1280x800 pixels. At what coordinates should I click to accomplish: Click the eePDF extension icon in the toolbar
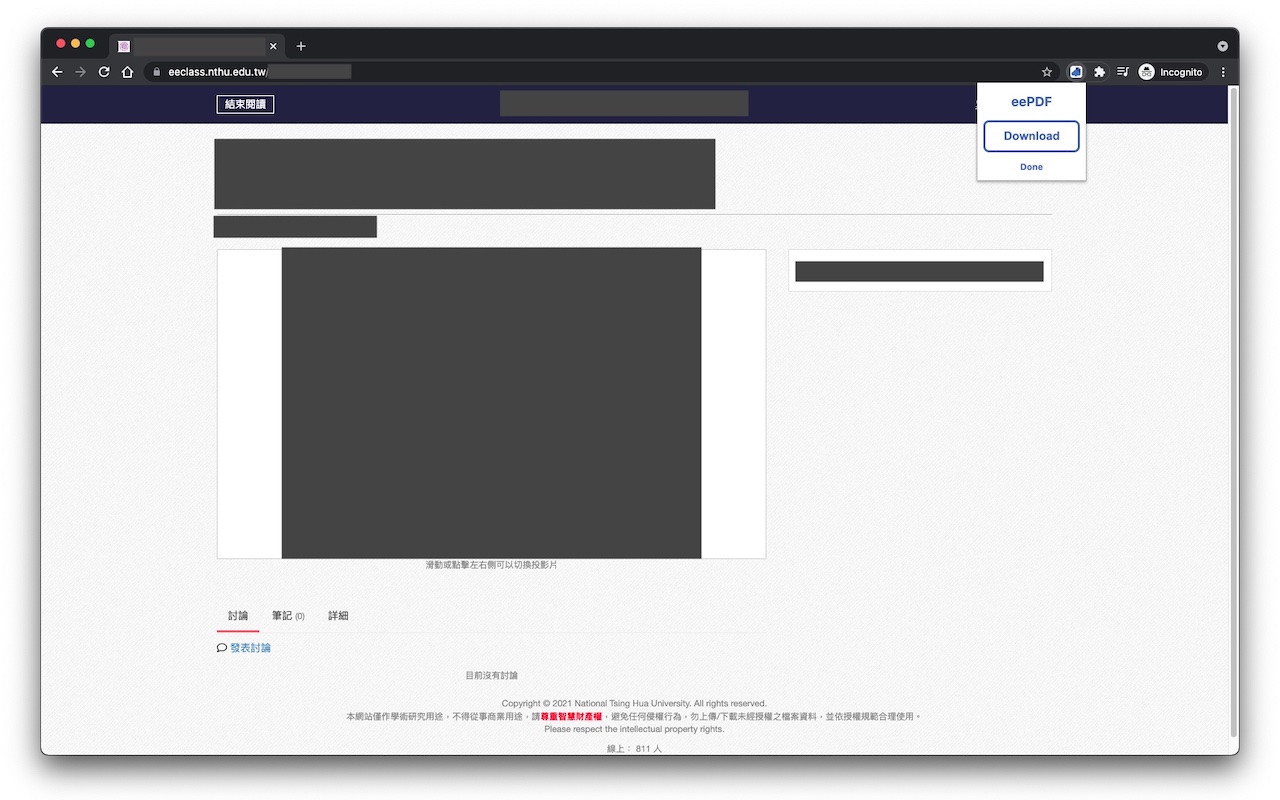1075,71
